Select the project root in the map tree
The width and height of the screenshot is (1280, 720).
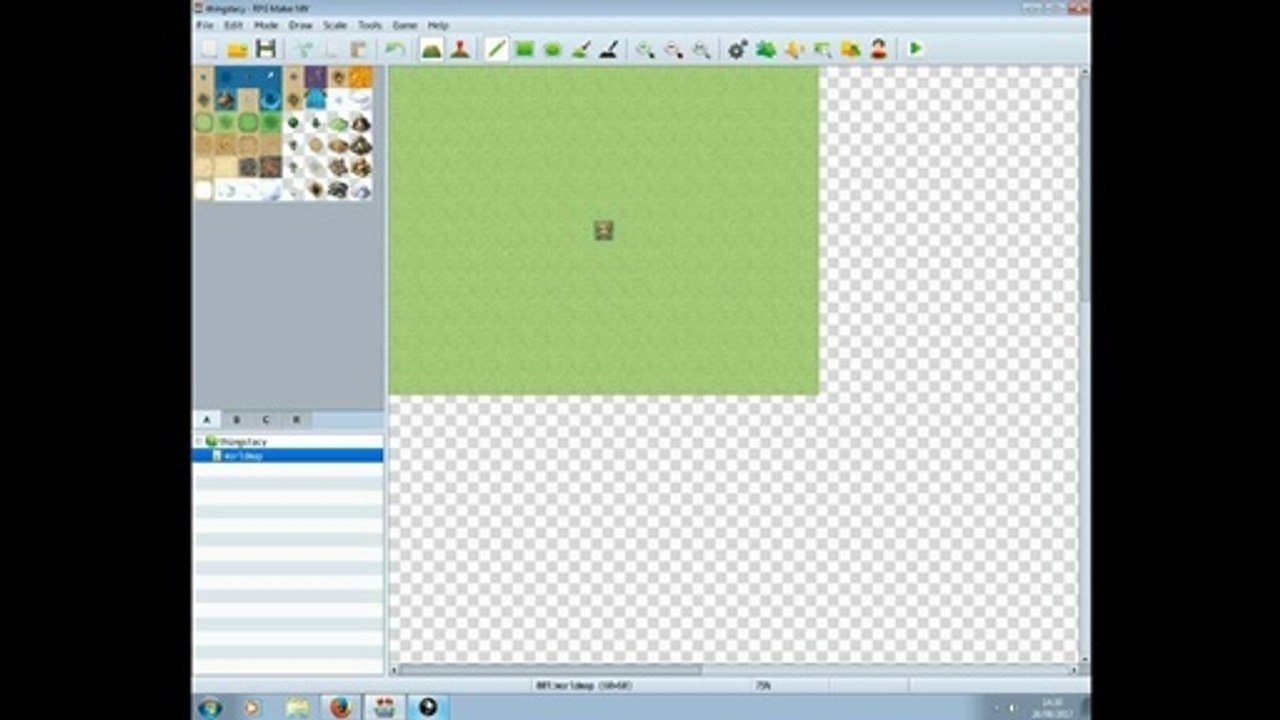click(x=243, y=441)
